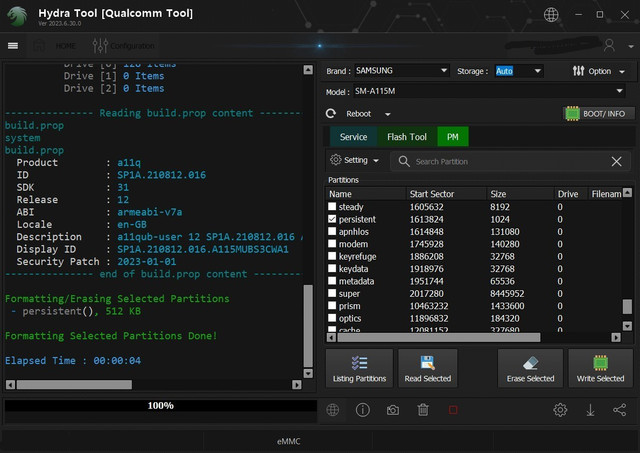
Task: Click the eMMC status bar label
Action: coord(289,441)
